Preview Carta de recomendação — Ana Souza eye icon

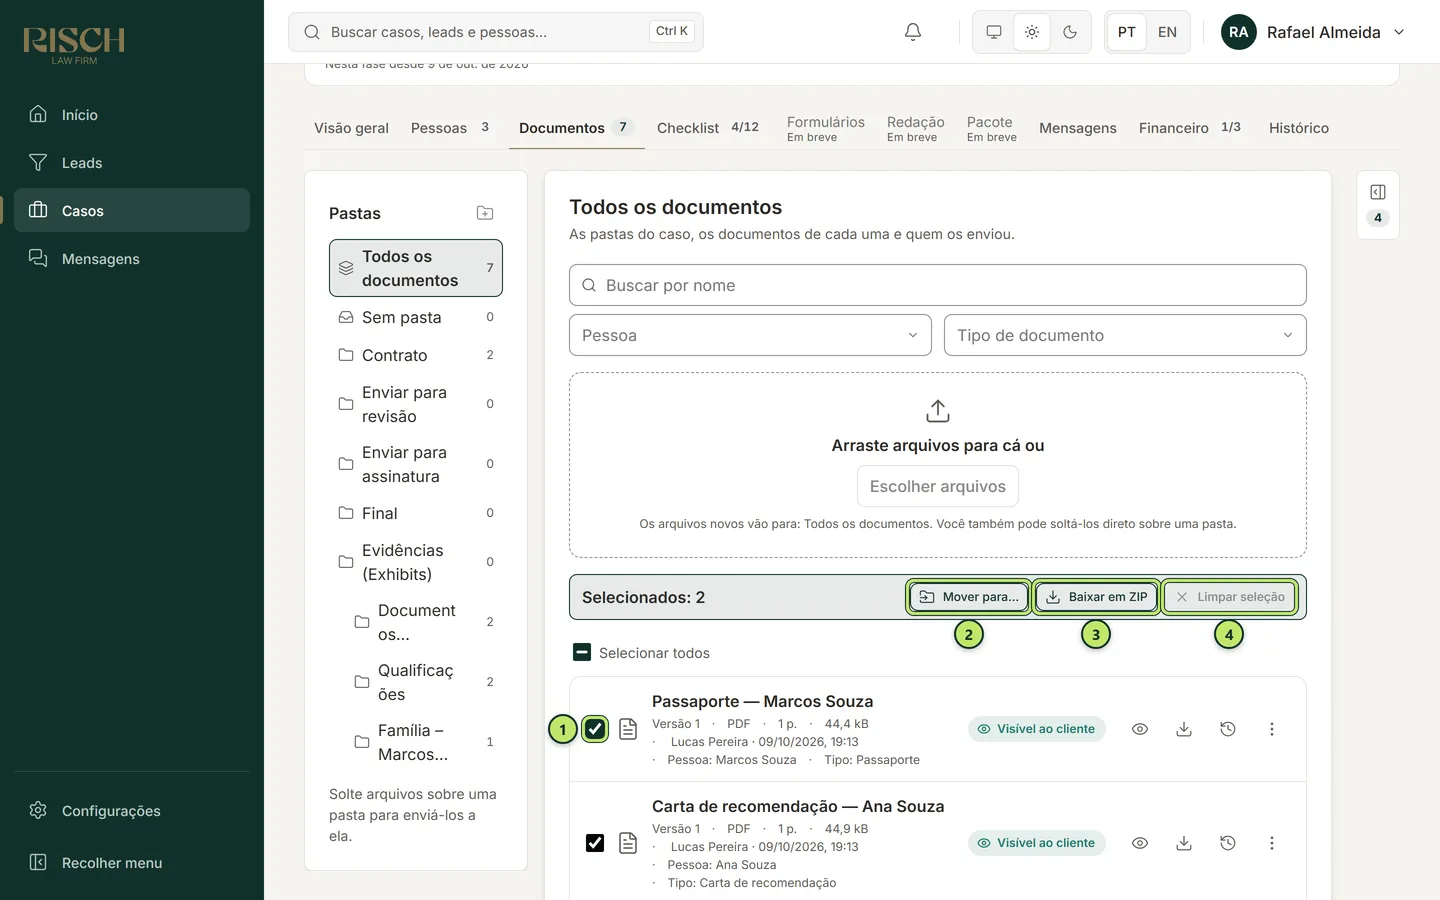(x=1140, y=843)
